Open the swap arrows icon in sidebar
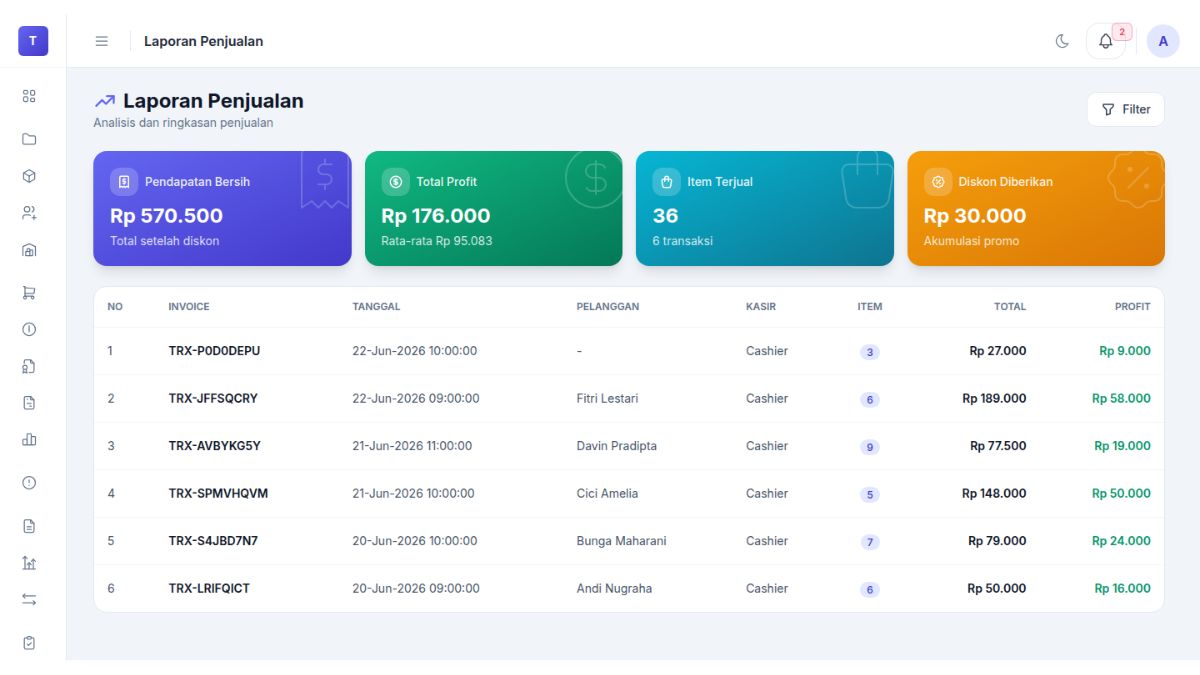This screenshot has height=675, width=1200. [x=29, y=599]
